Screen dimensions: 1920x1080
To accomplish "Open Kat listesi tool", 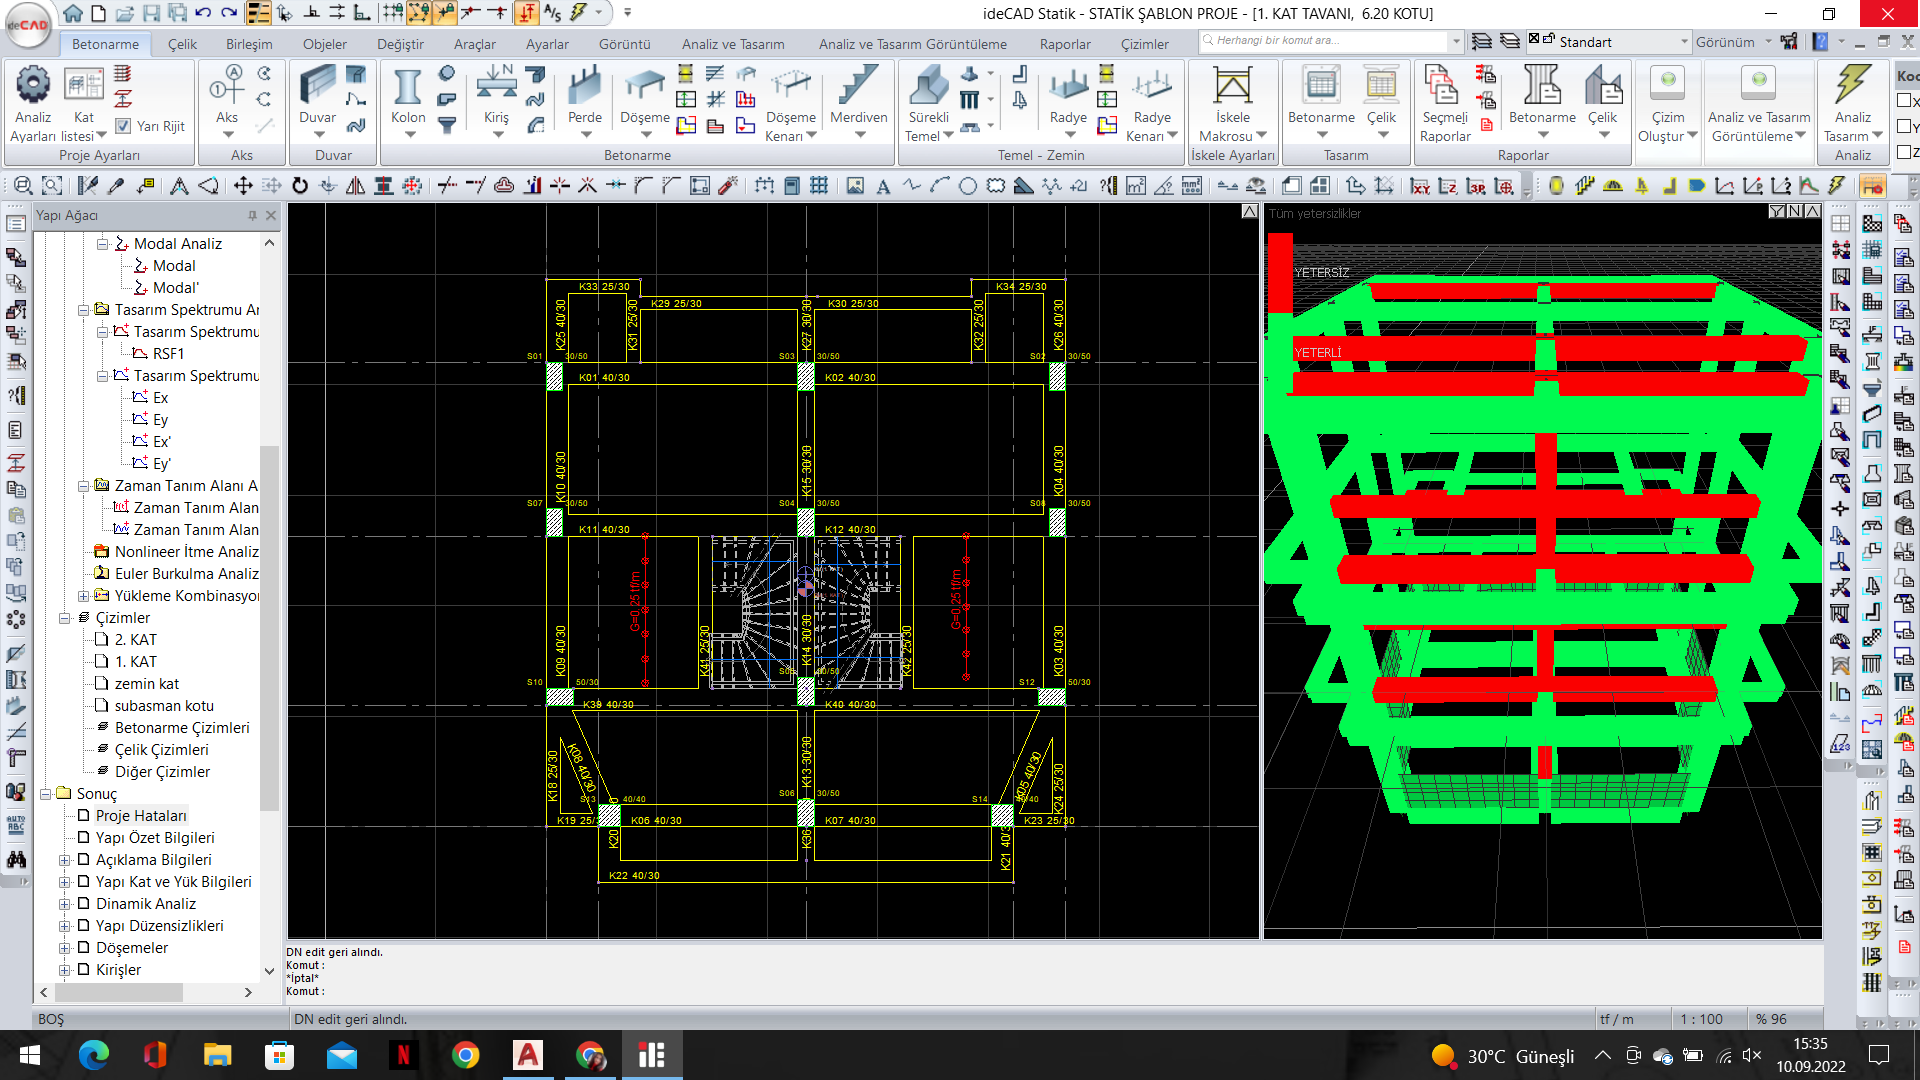I will tap(84, 85).
